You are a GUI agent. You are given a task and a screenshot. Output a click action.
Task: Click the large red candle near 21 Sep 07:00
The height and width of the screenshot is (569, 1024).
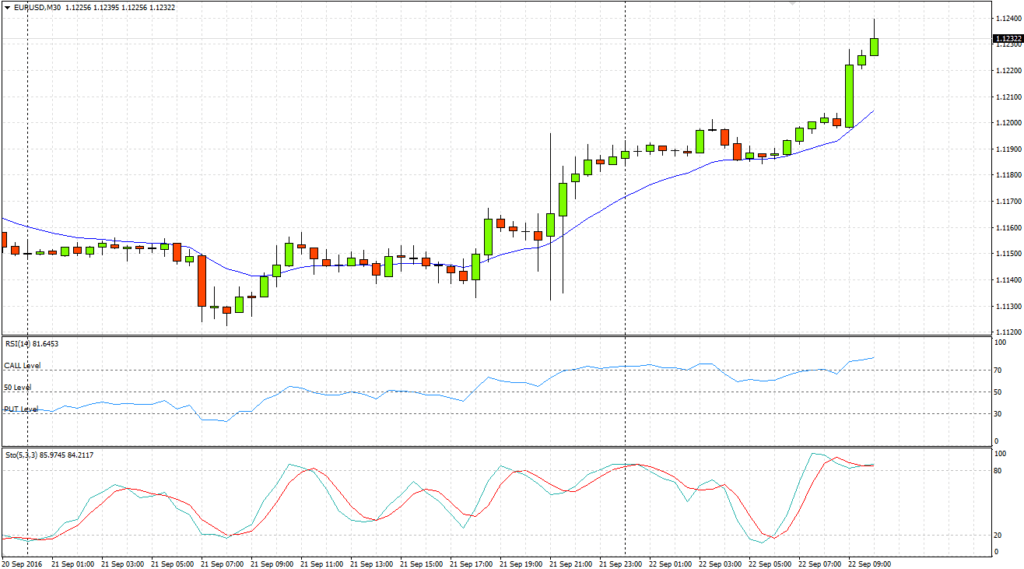pos(201,280)
